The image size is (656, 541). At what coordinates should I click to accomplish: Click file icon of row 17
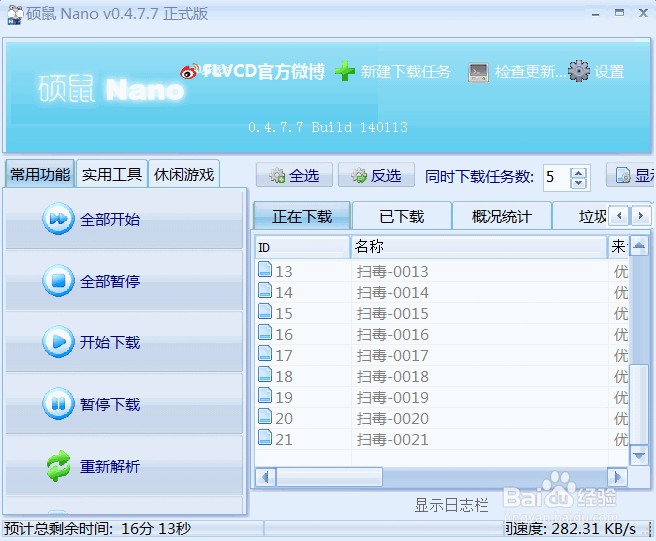265,353
